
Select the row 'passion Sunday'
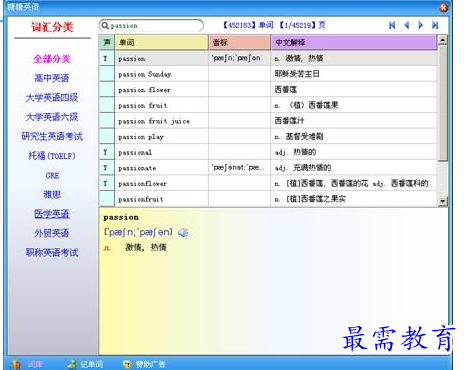[x=268, y=74]
